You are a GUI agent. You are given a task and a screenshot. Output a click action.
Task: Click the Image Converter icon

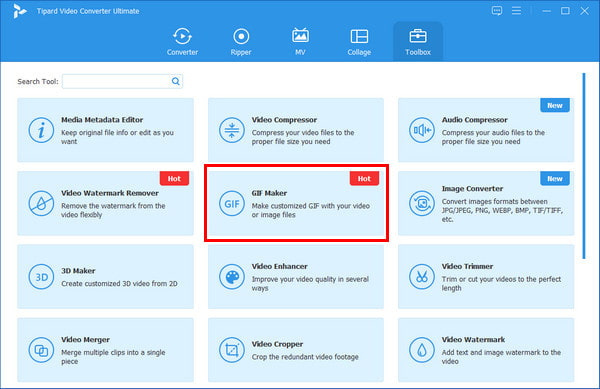[422, 203]
